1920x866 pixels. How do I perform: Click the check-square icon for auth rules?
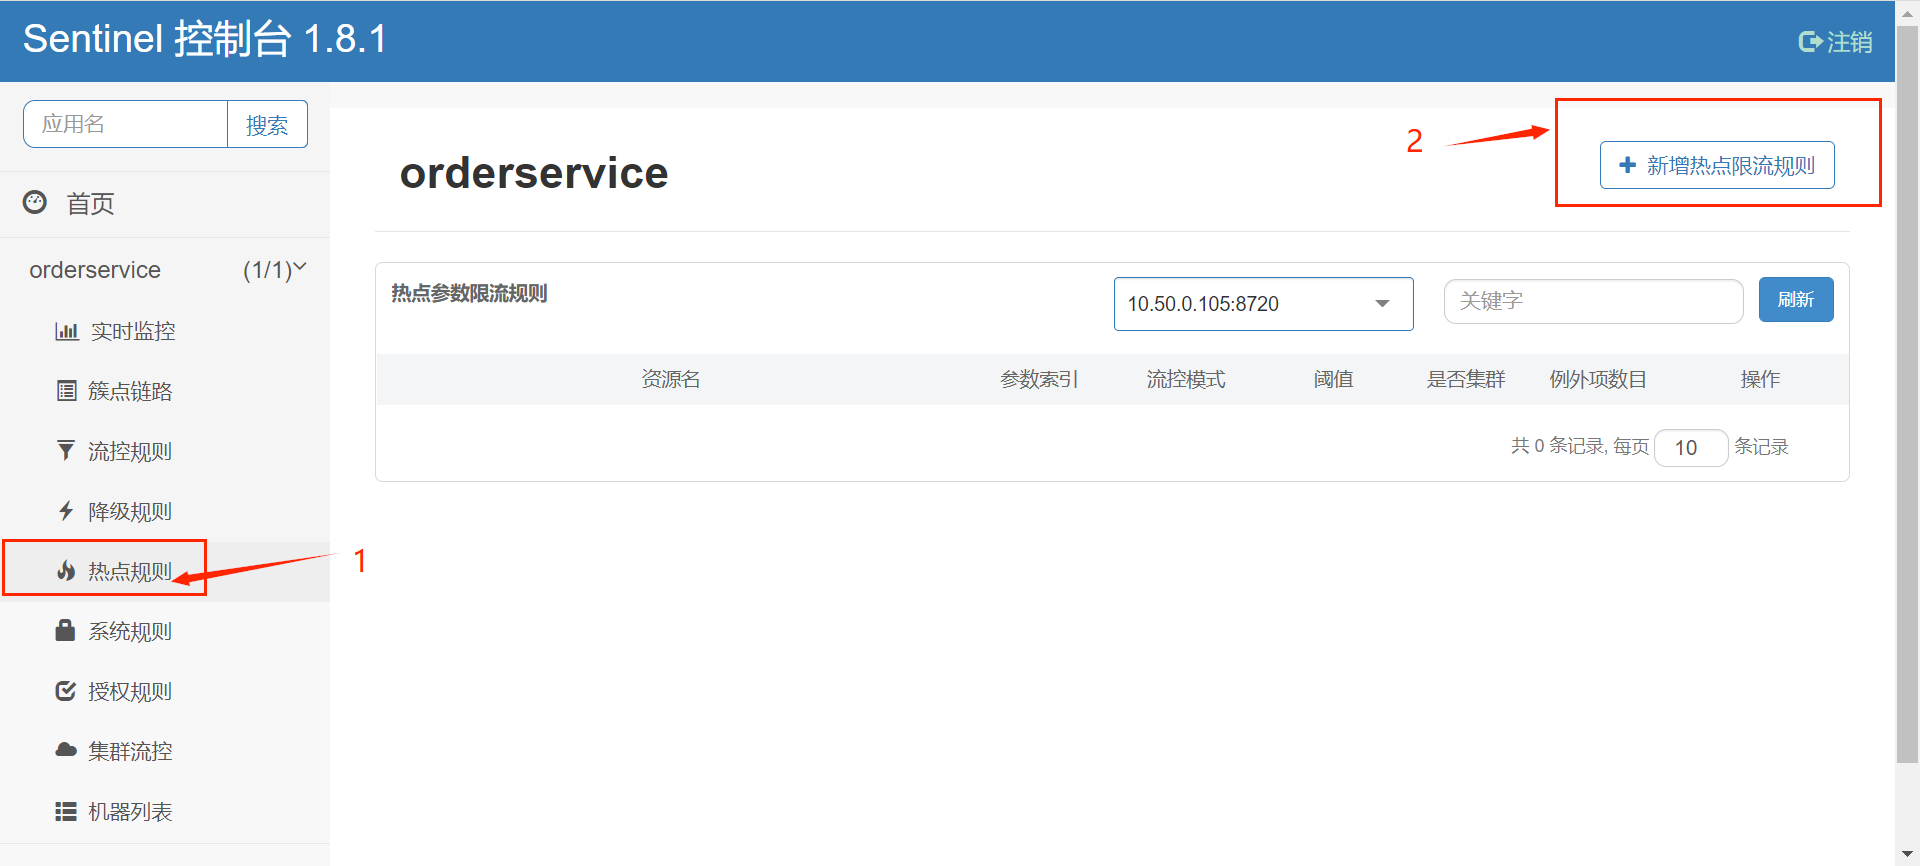pos(66,691)
